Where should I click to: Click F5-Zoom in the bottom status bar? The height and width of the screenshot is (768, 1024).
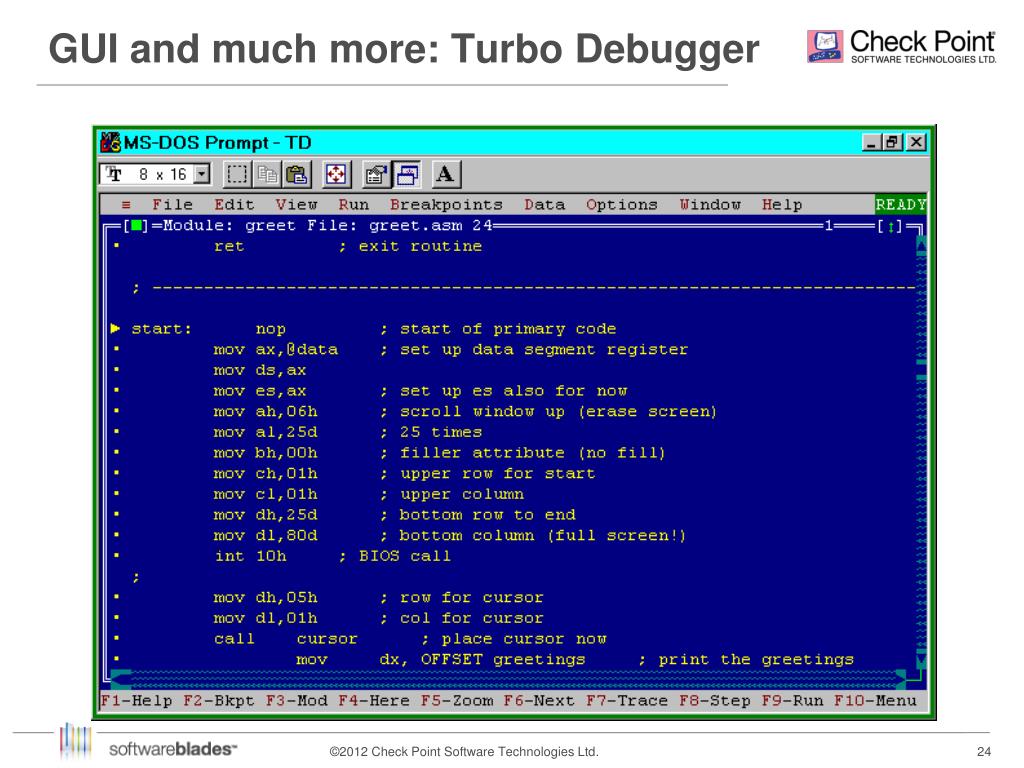tap(456, 701)
